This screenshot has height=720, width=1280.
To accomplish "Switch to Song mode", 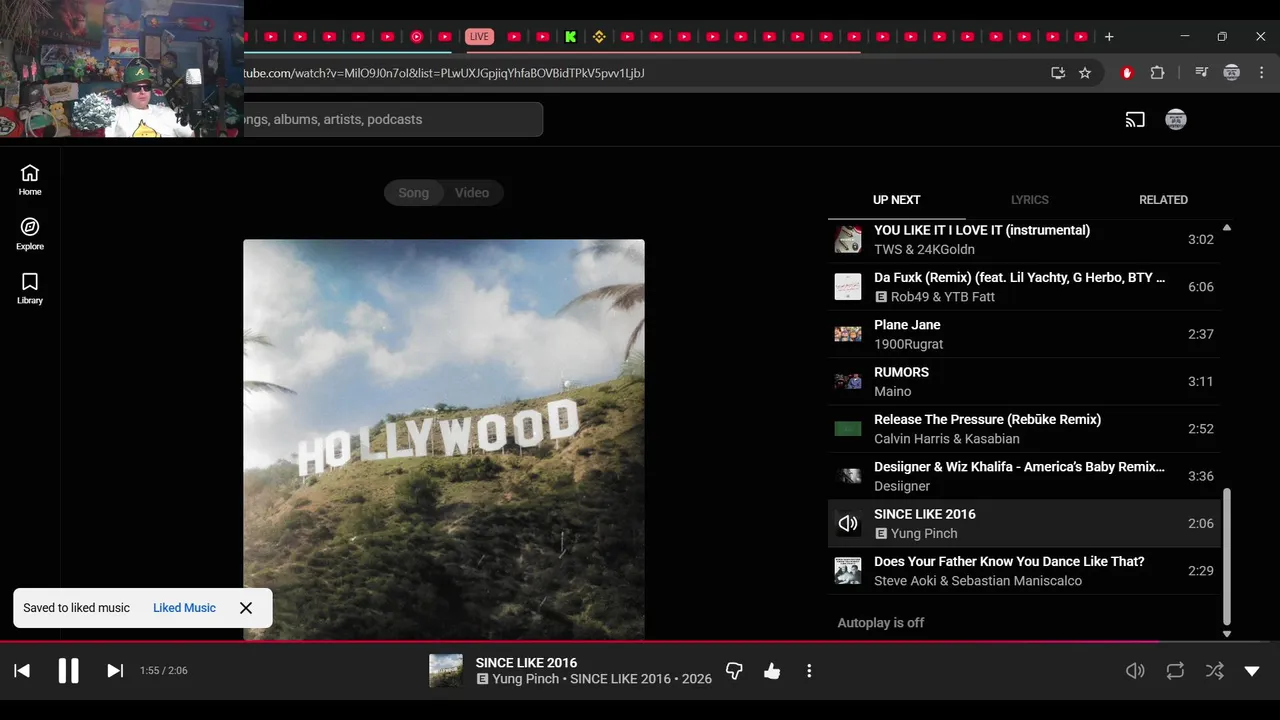I will pos(414,193).
